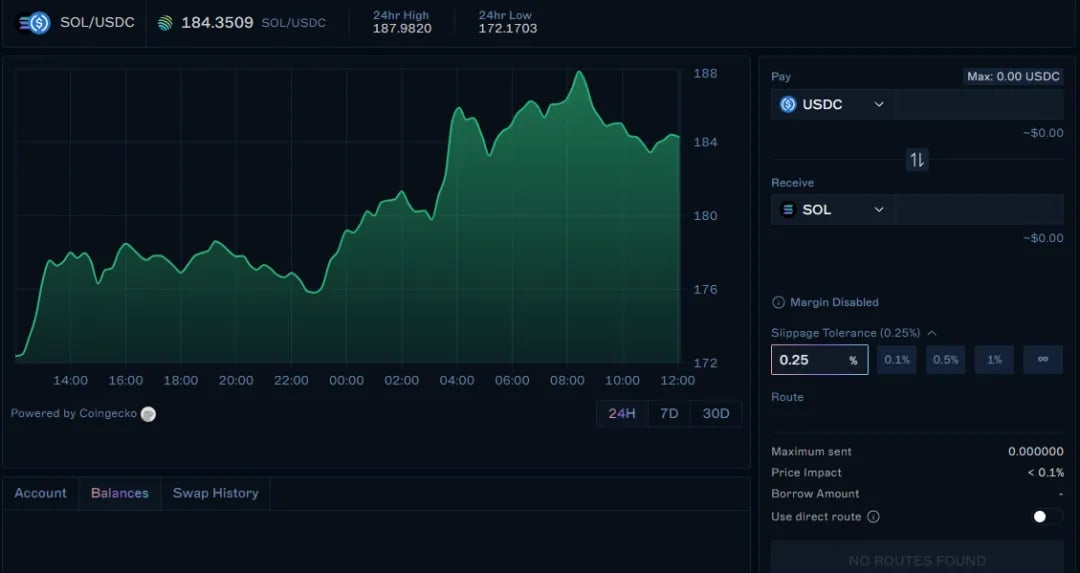Click the USDC coin icon in Pay field
The height and width of the screenshot is (573, 1080).
tap(788, 104)
